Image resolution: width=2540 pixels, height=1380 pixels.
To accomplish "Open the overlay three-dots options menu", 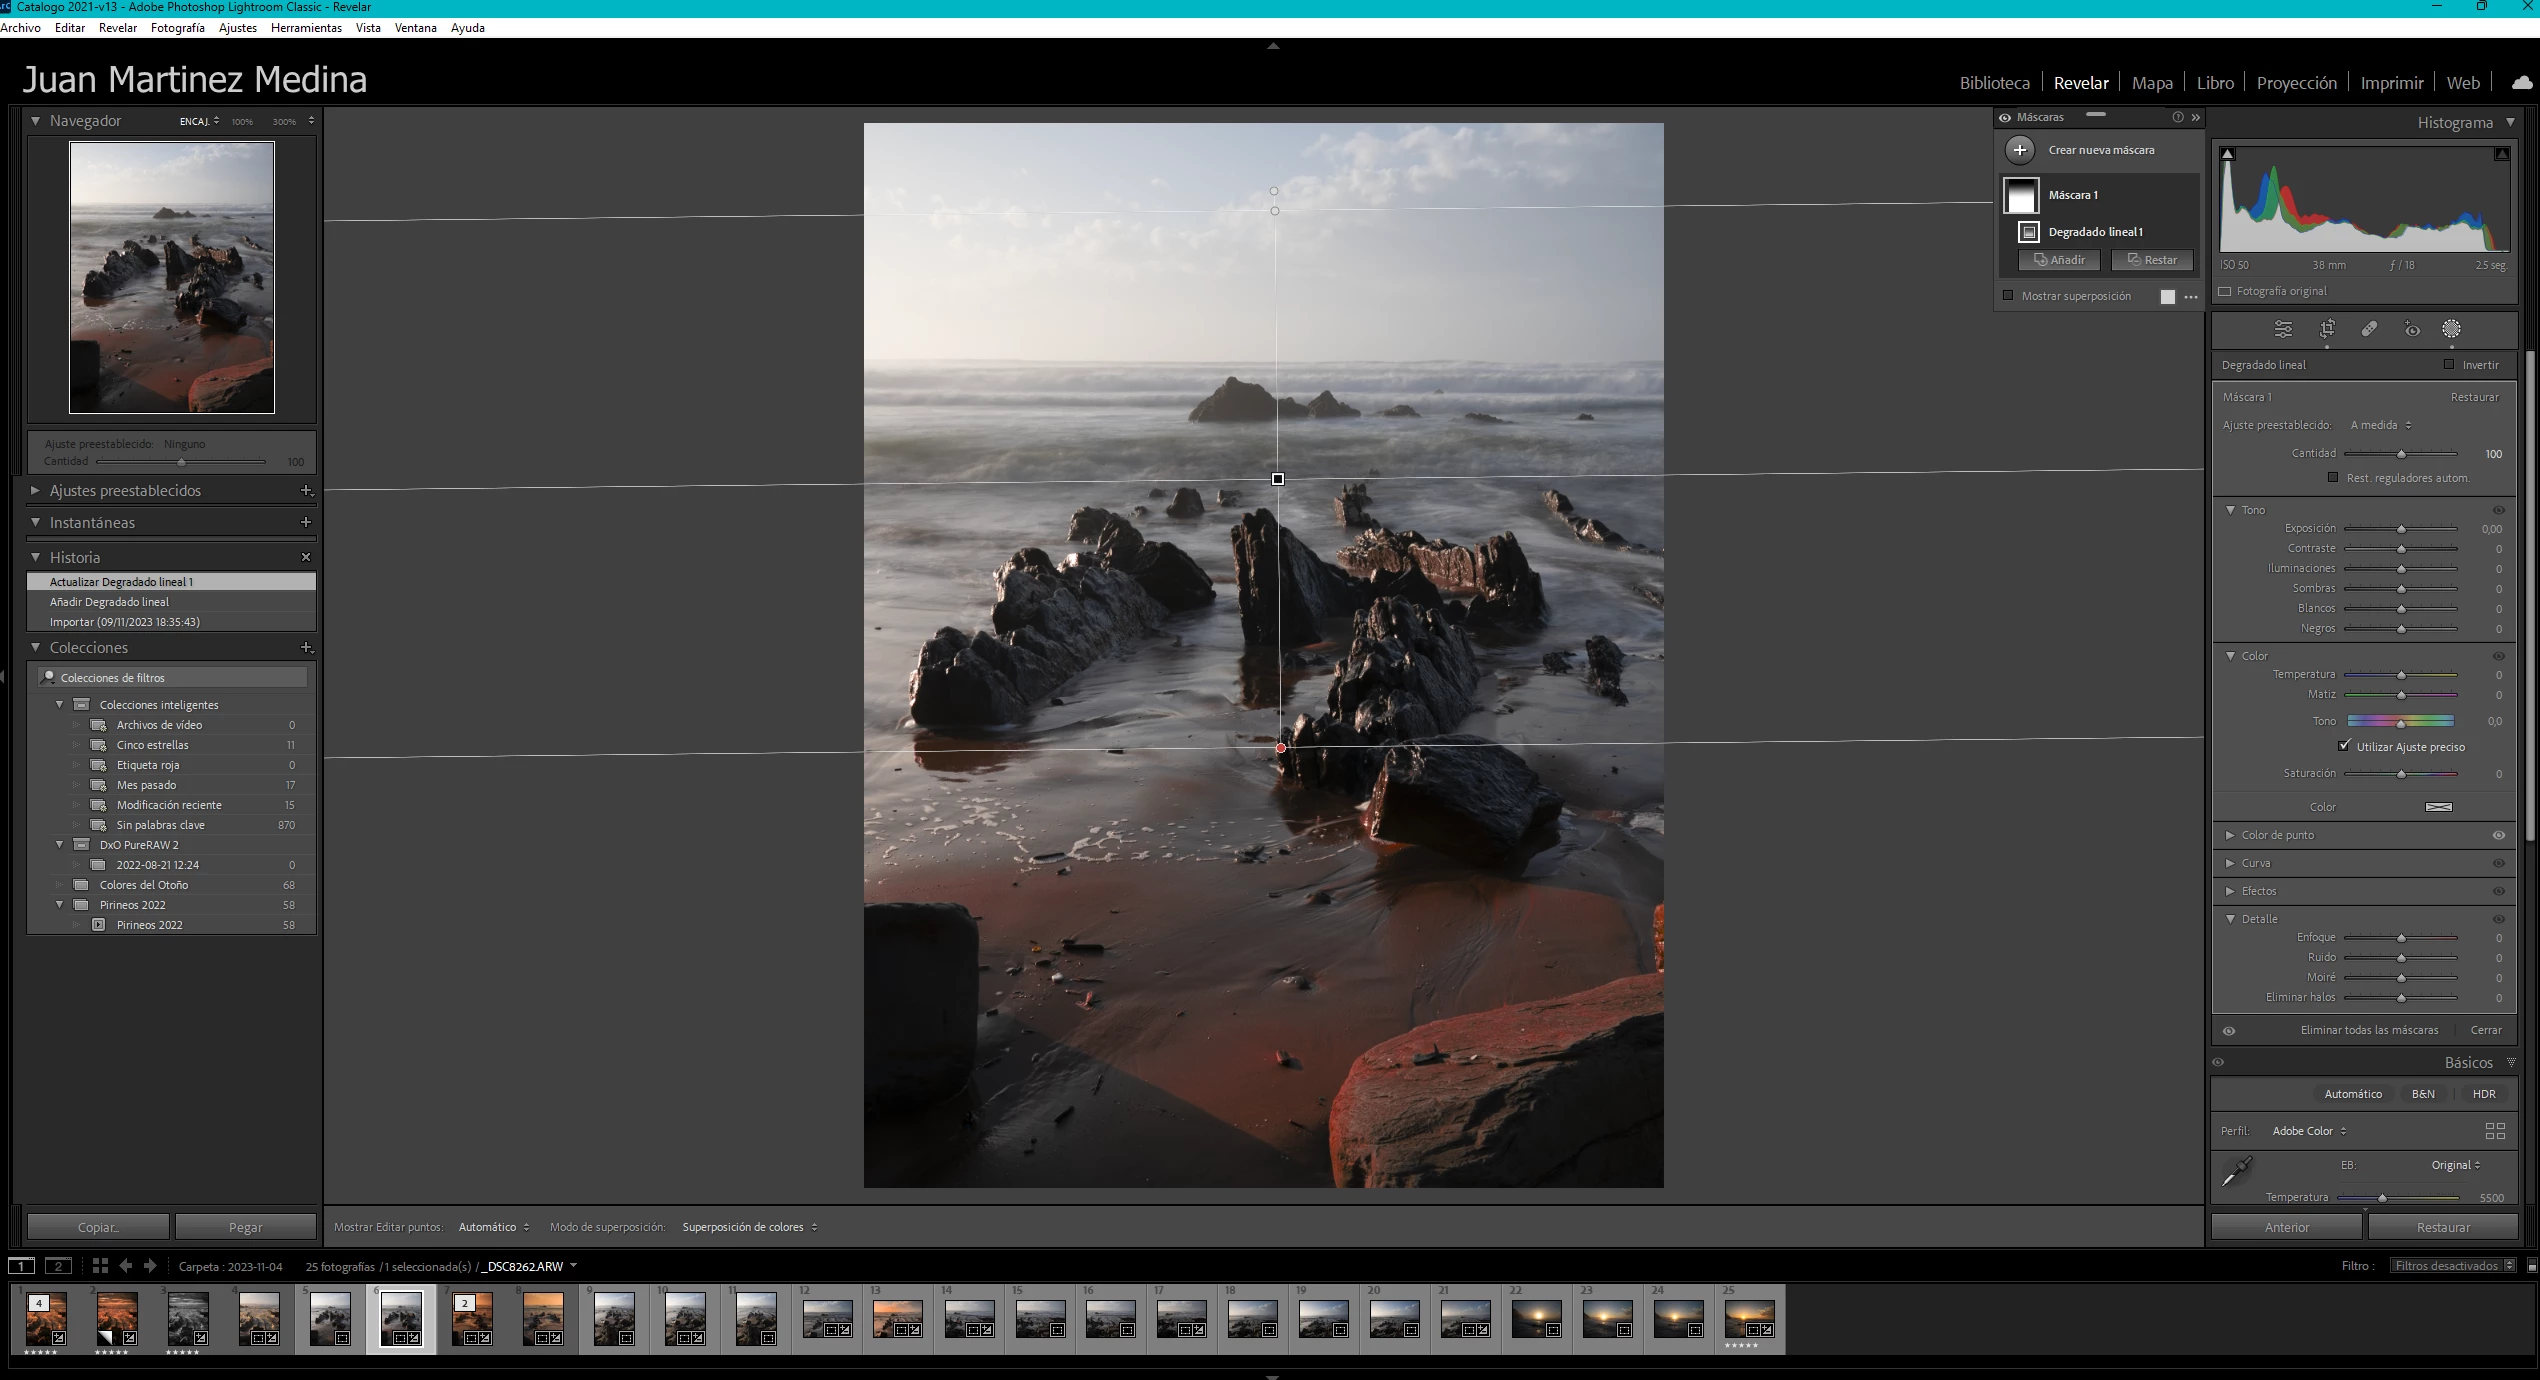I will pos(2191,297).
